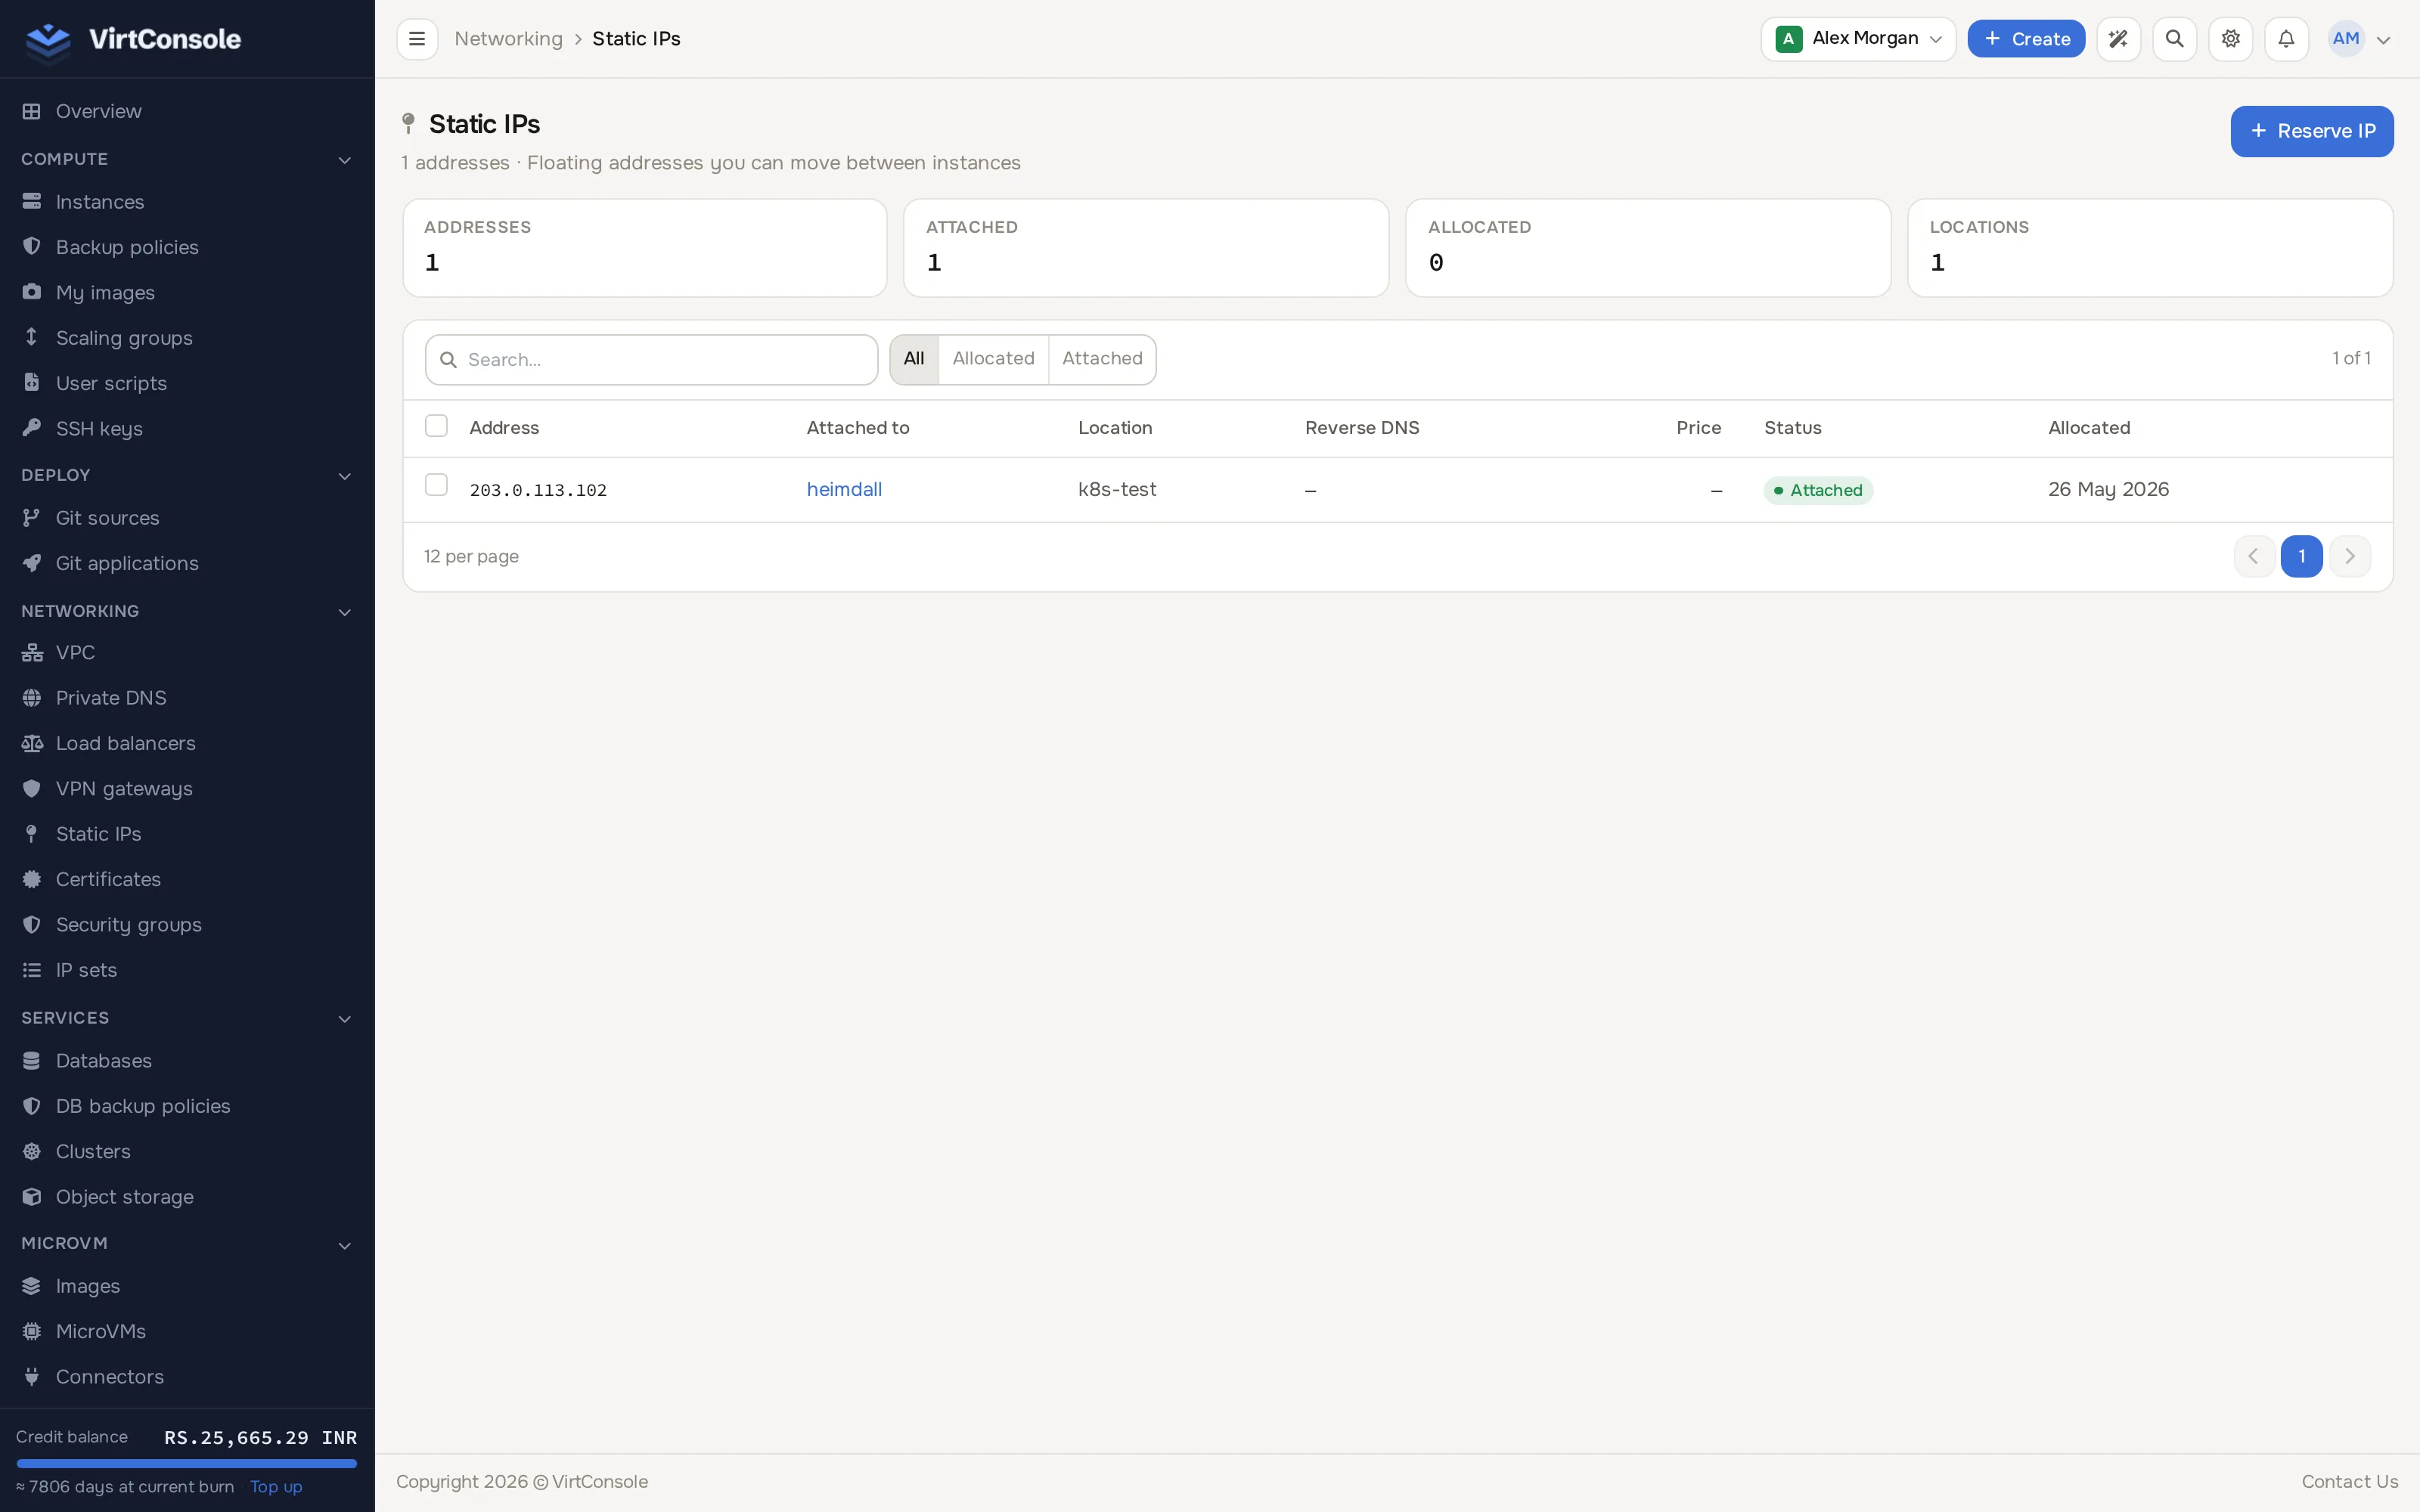Select the All filter tab
The height and width of the screenshot is (1512, 2420).
pyautogui.click(x=914, y=359)
